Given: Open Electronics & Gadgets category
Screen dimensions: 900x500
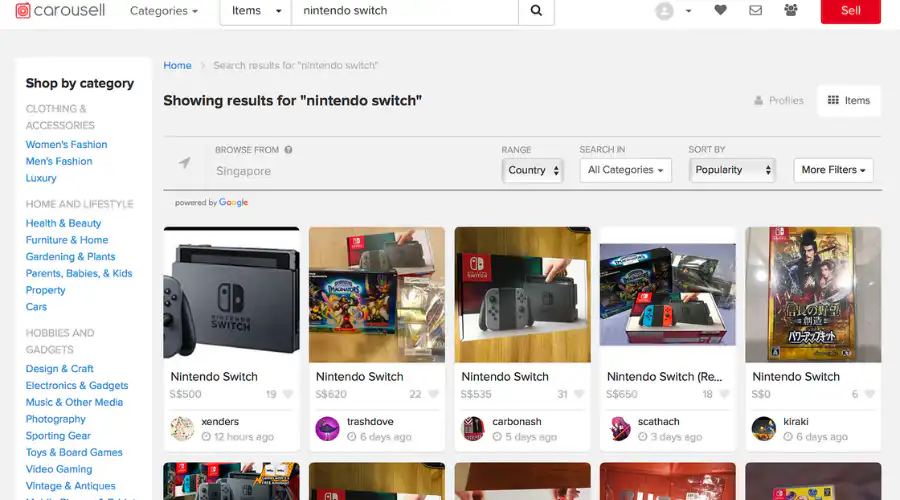Looking at the screenshot, I should [77, 385].
